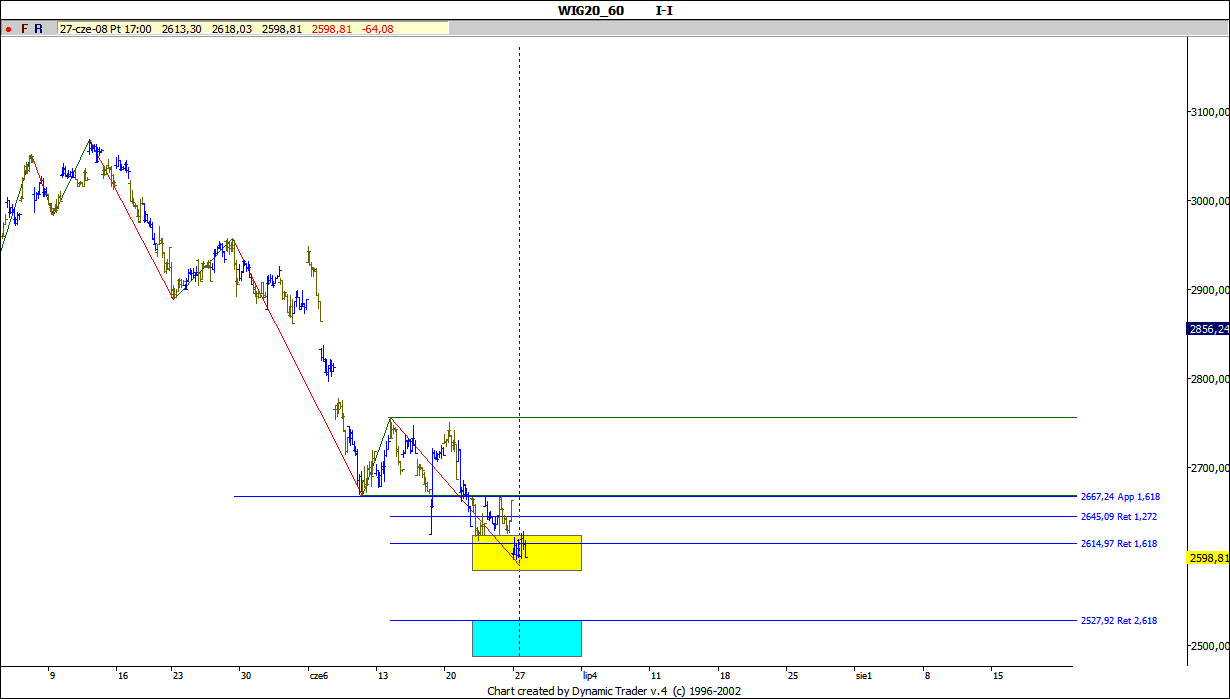Click the 3000,00 price axis label
Screen dimensions: 1230x699
coord(1209,201)
